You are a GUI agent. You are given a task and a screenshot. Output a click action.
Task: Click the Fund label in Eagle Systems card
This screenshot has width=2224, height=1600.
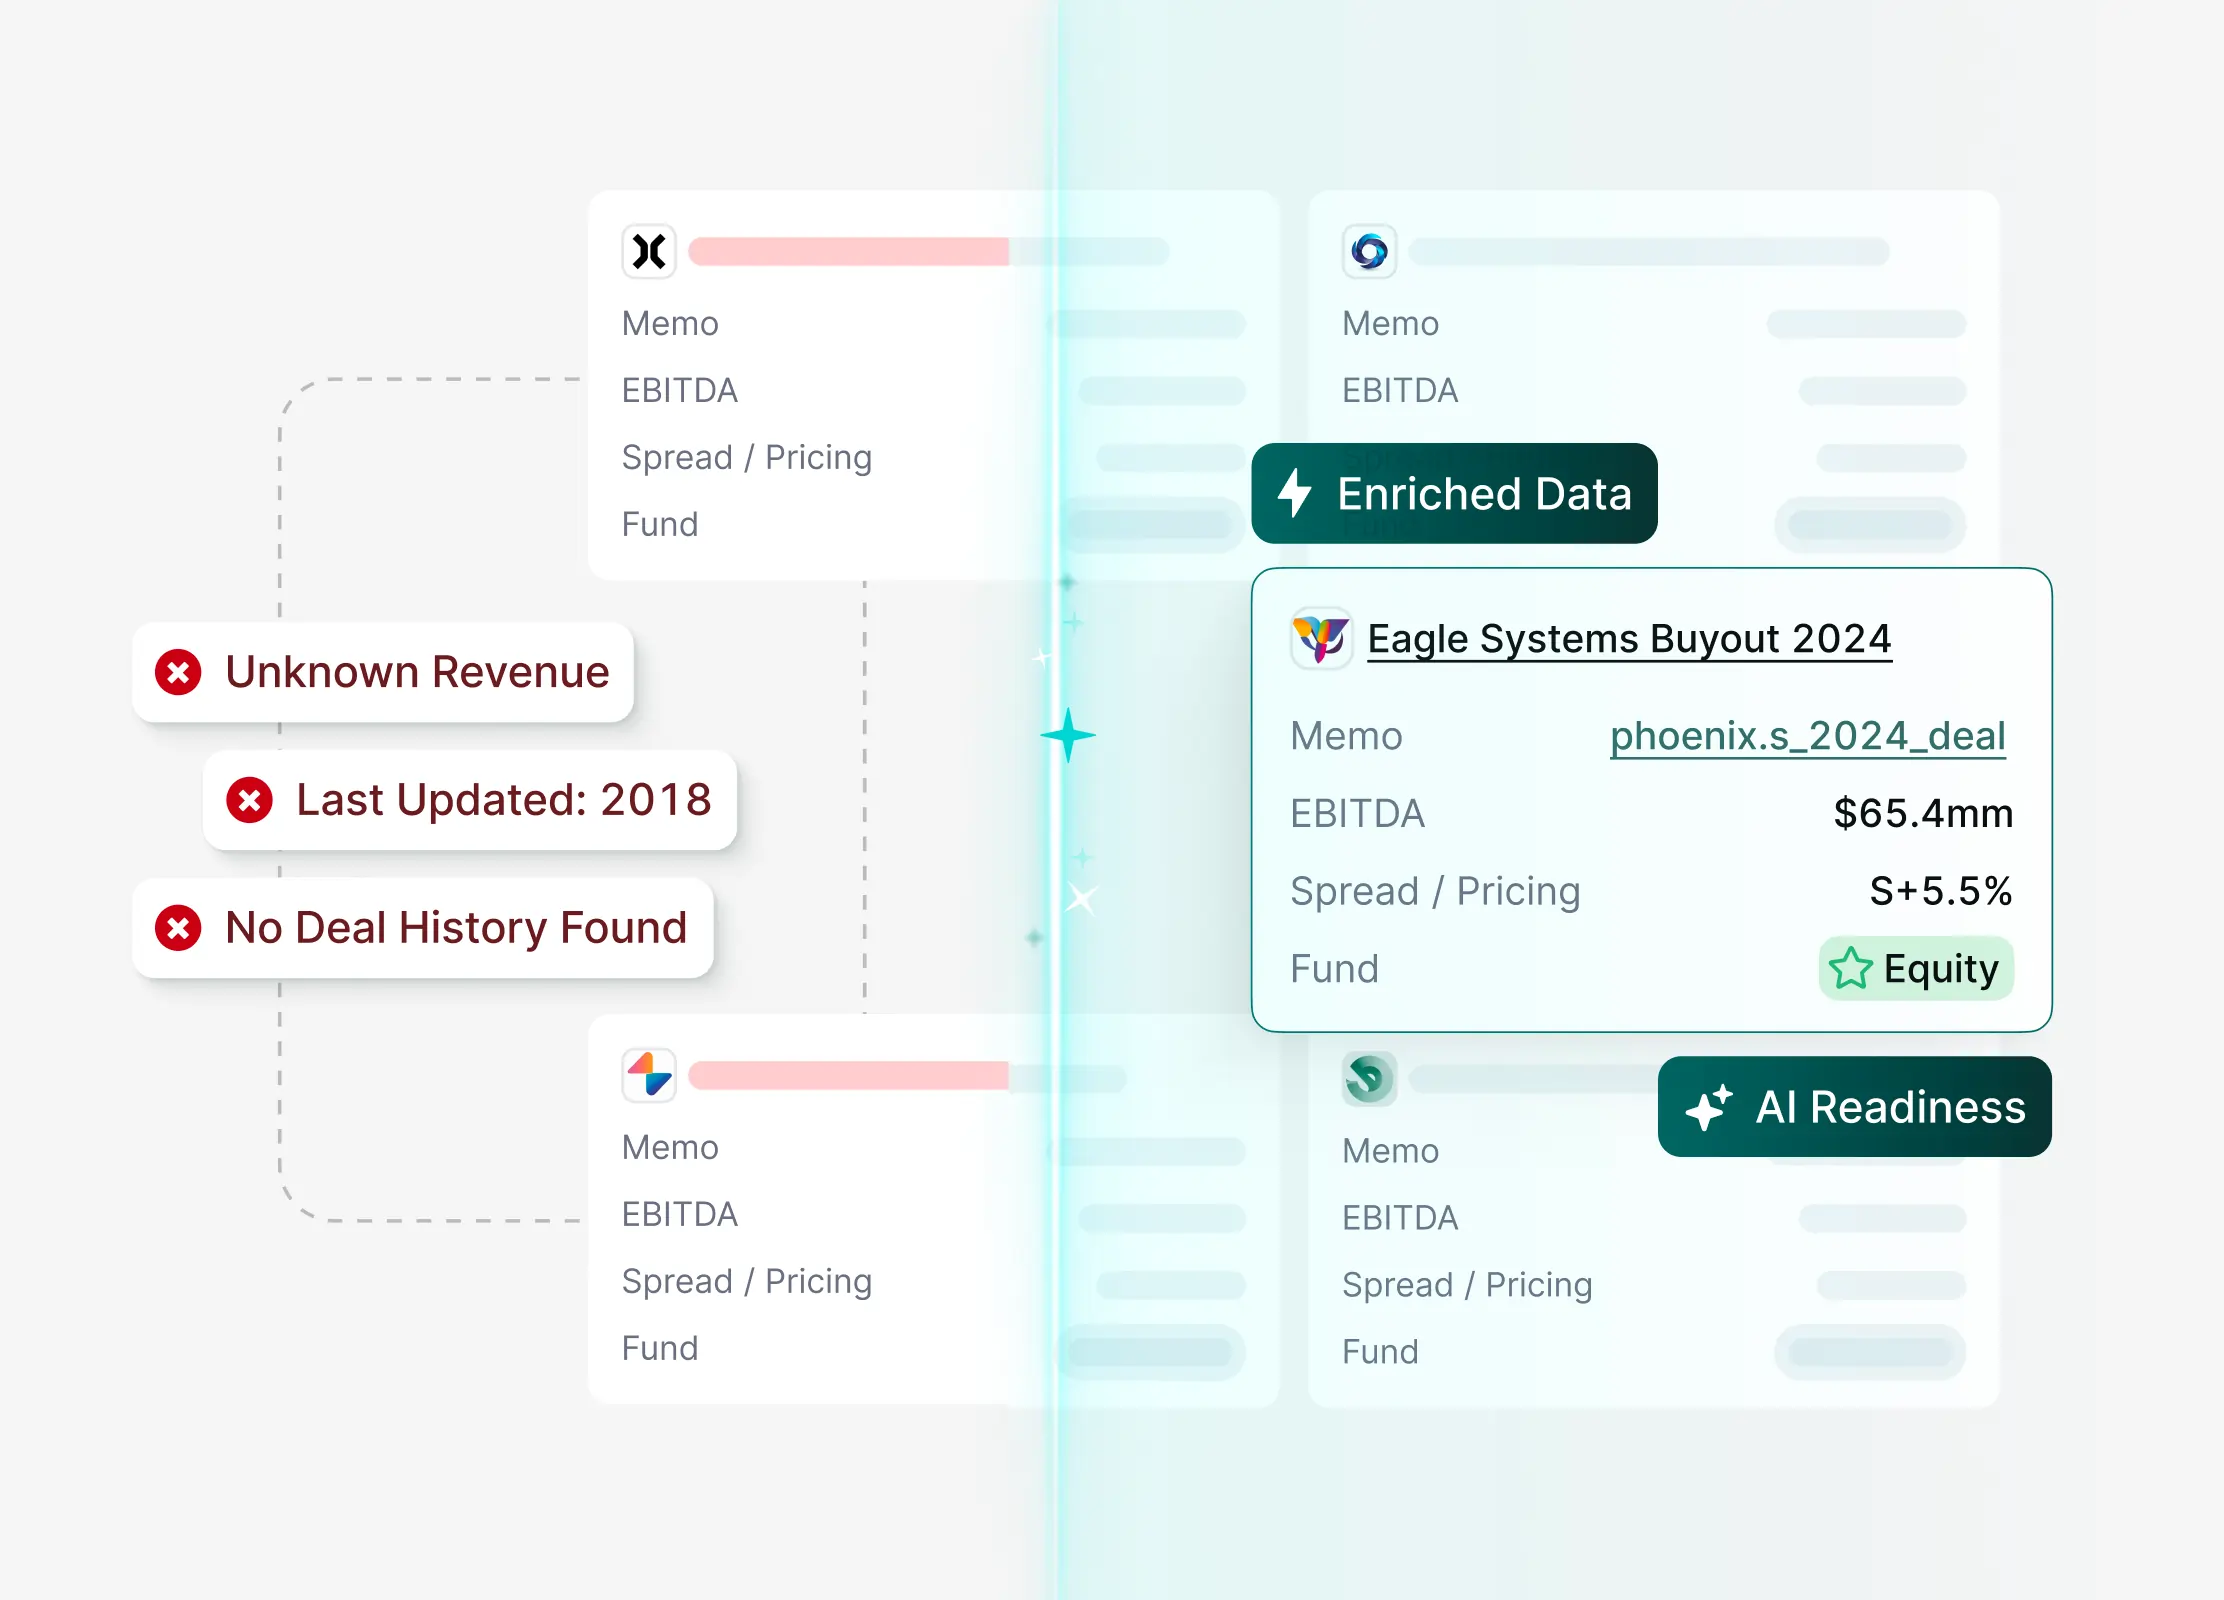(1334, 969)
